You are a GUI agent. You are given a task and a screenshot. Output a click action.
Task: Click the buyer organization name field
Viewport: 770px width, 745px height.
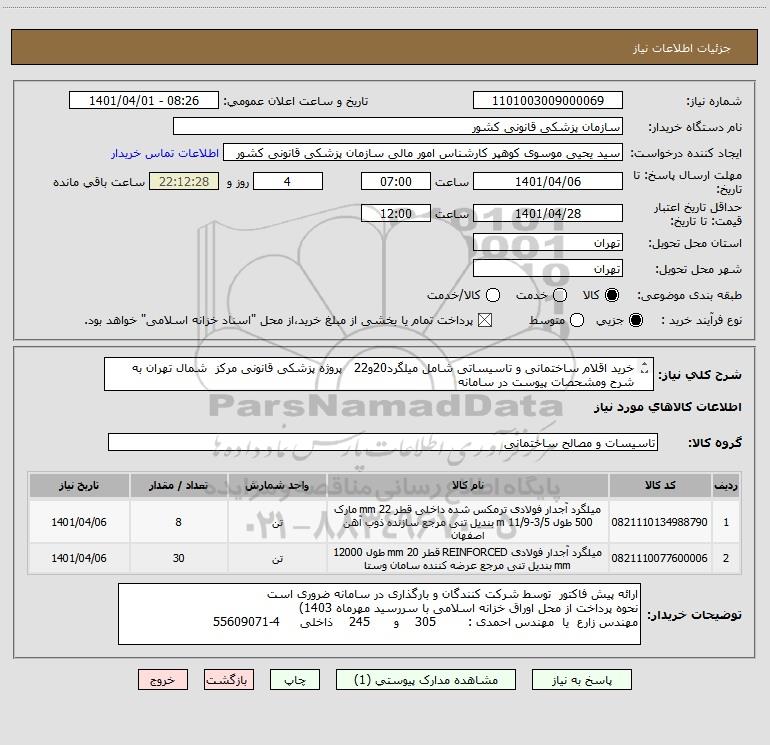coord(398,127)
